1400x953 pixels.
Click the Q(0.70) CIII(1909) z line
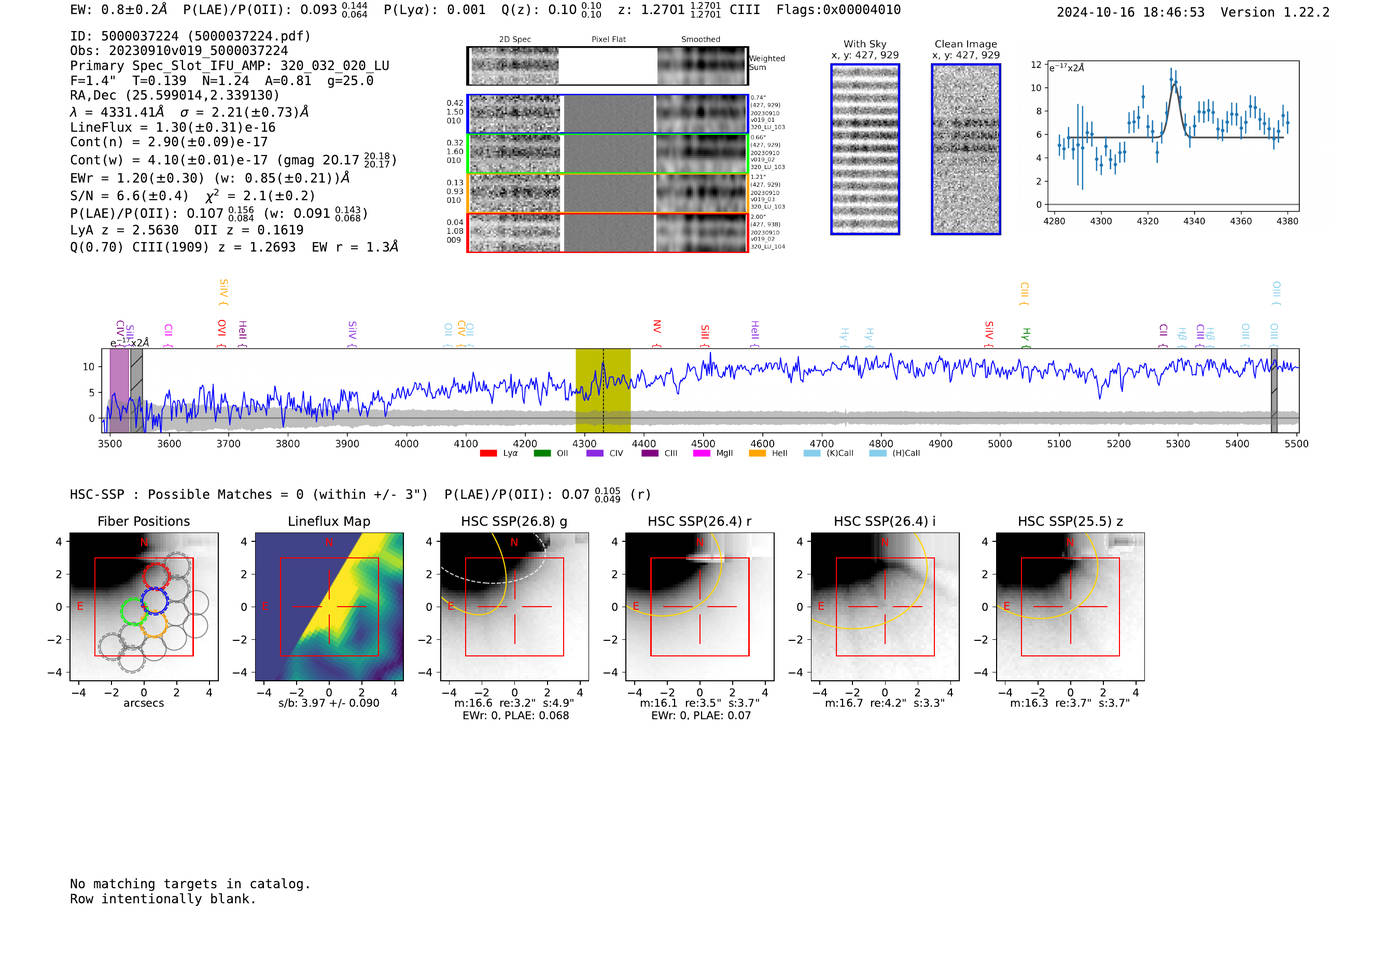tap(234, 247)
